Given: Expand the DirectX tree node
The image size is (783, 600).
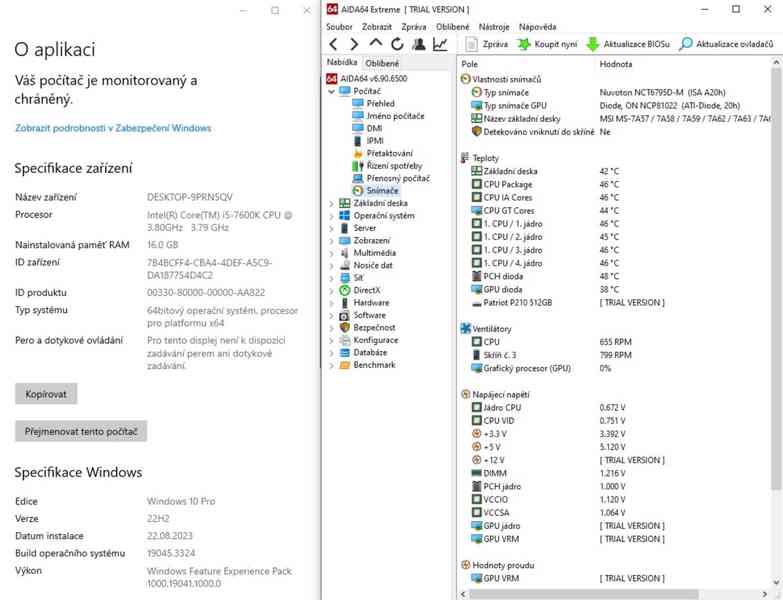Looking at the screenshot, I should coord(332,291).
